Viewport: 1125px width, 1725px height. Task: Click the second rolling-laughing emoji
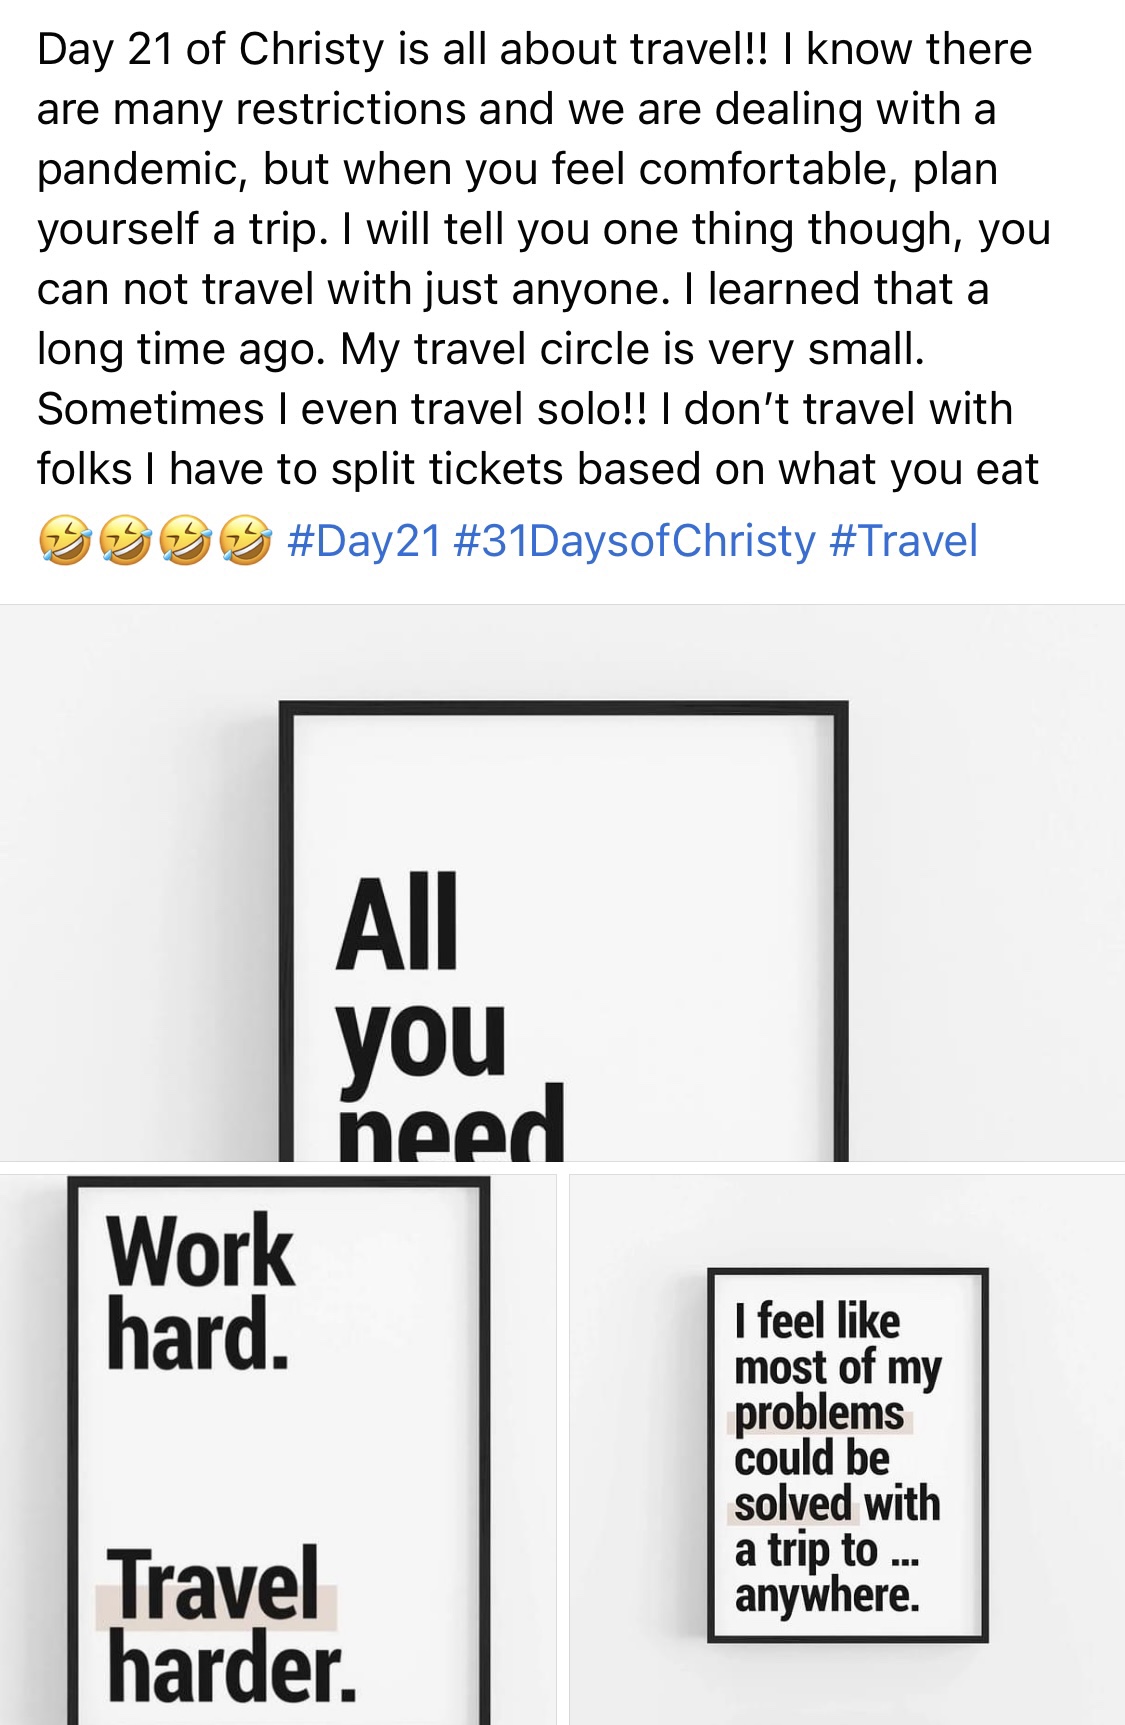coord(125,541)
